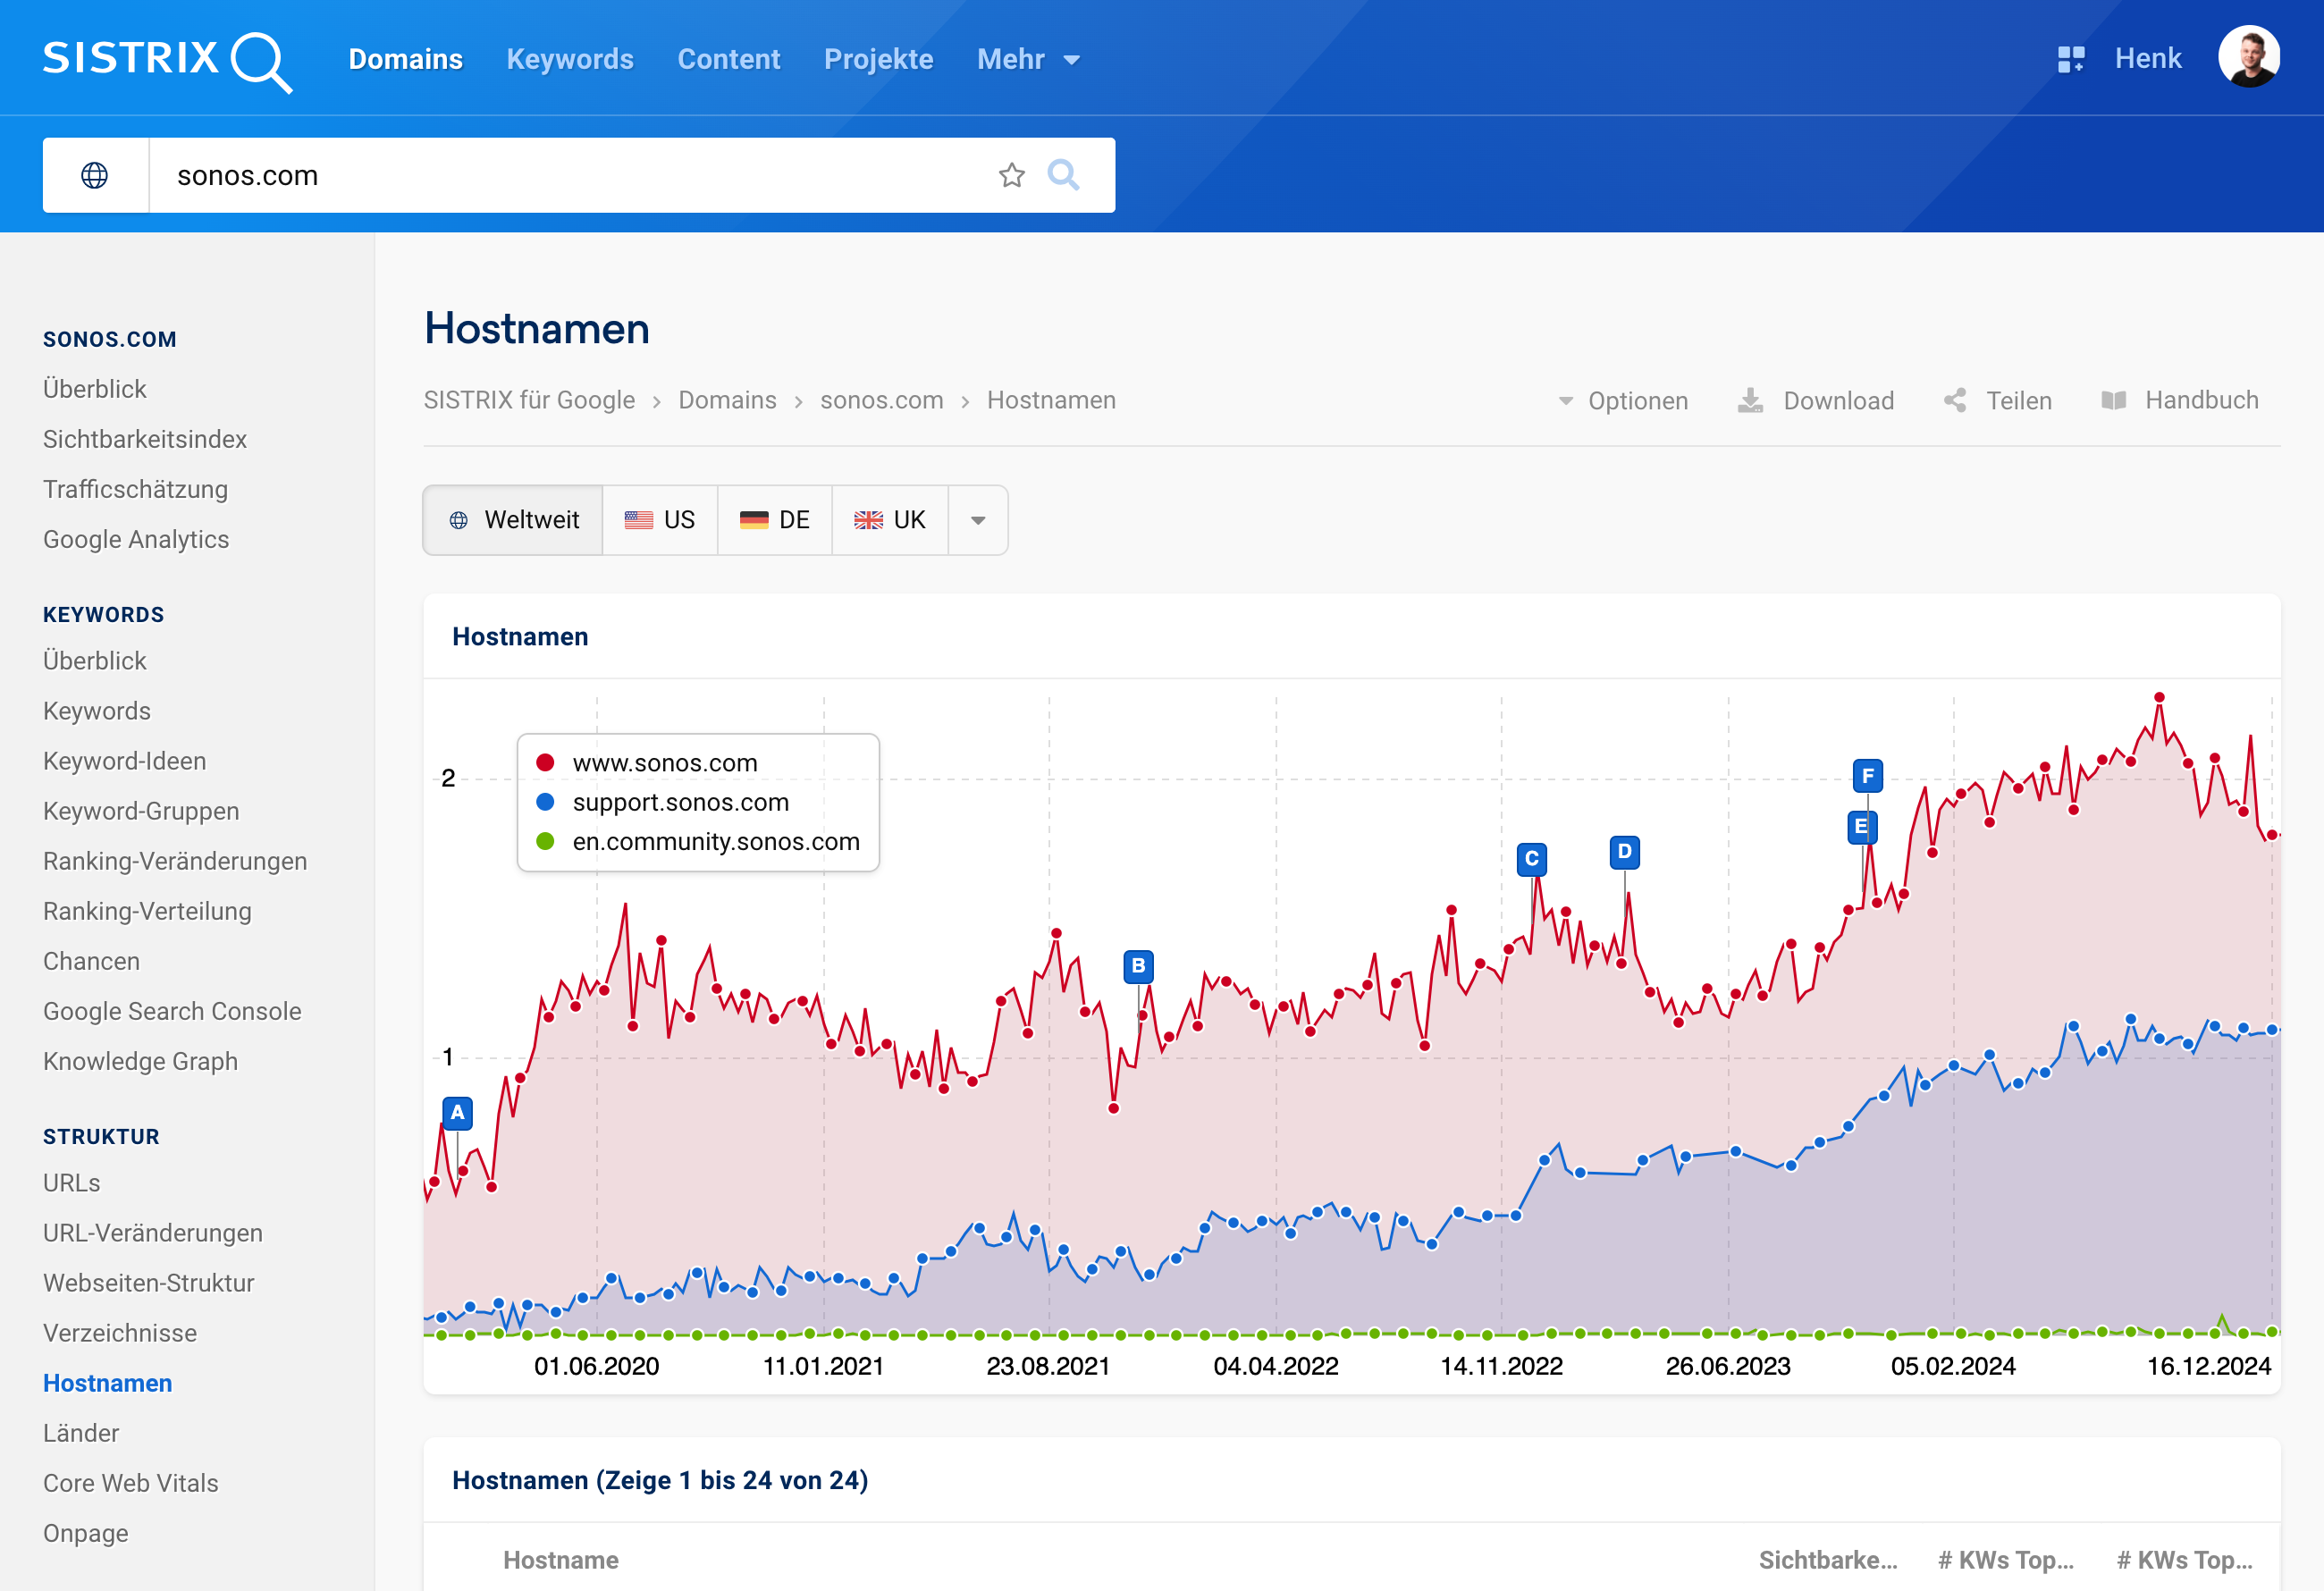This screenshot has height=1591, width=2324.
Task: Sort table by Hostname column header
Action: point(560,1561)
